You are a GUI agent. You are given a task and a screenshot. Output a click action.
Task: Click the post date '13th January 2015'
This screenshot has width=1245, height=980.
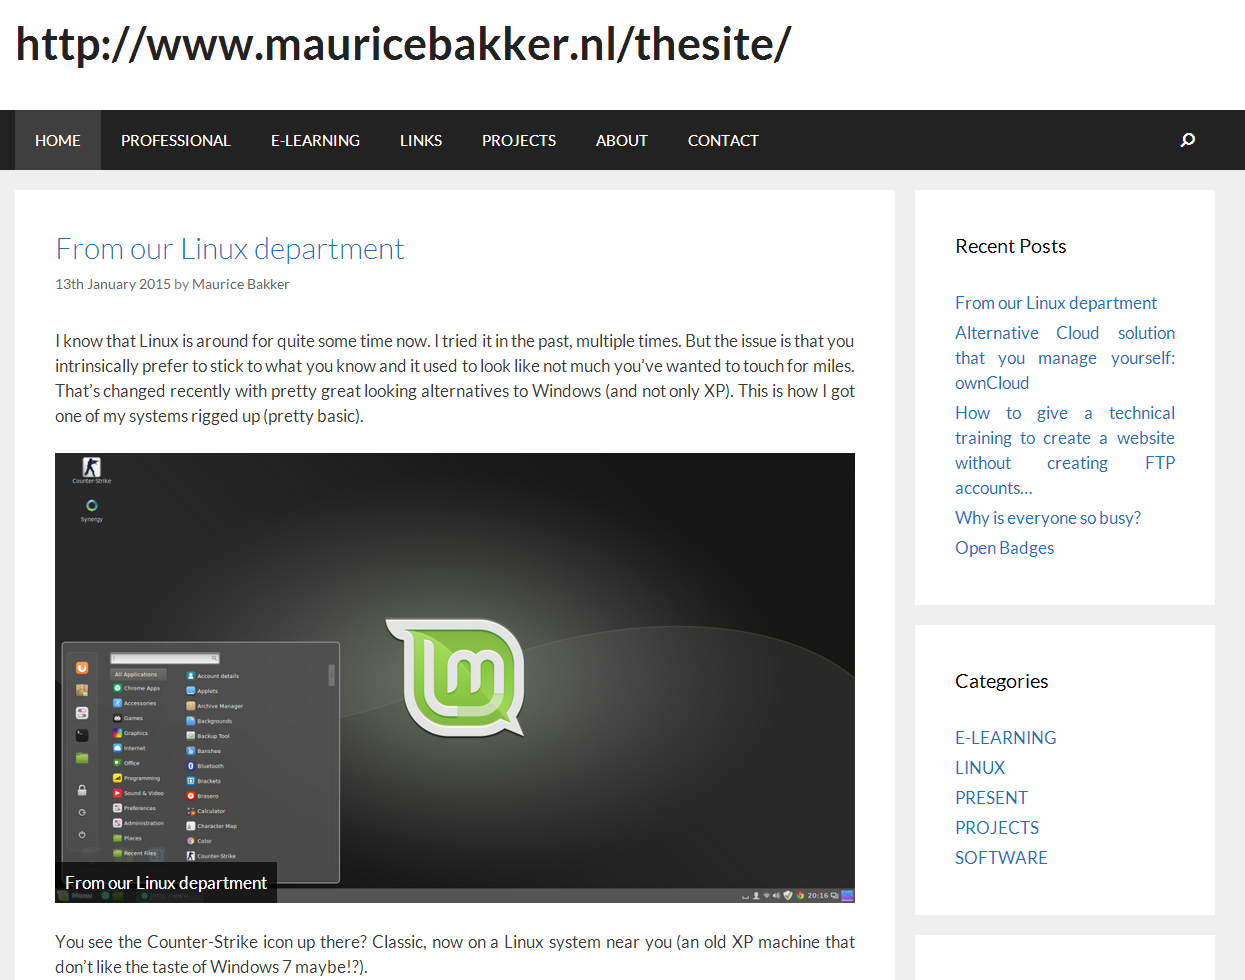pos(113,284)
